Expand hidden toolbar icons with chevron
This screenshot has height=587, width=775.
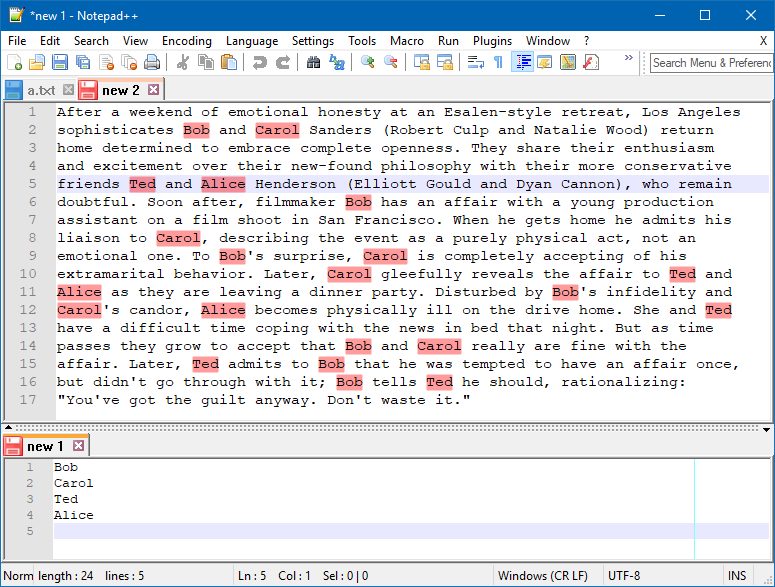[x=629, y=58]
